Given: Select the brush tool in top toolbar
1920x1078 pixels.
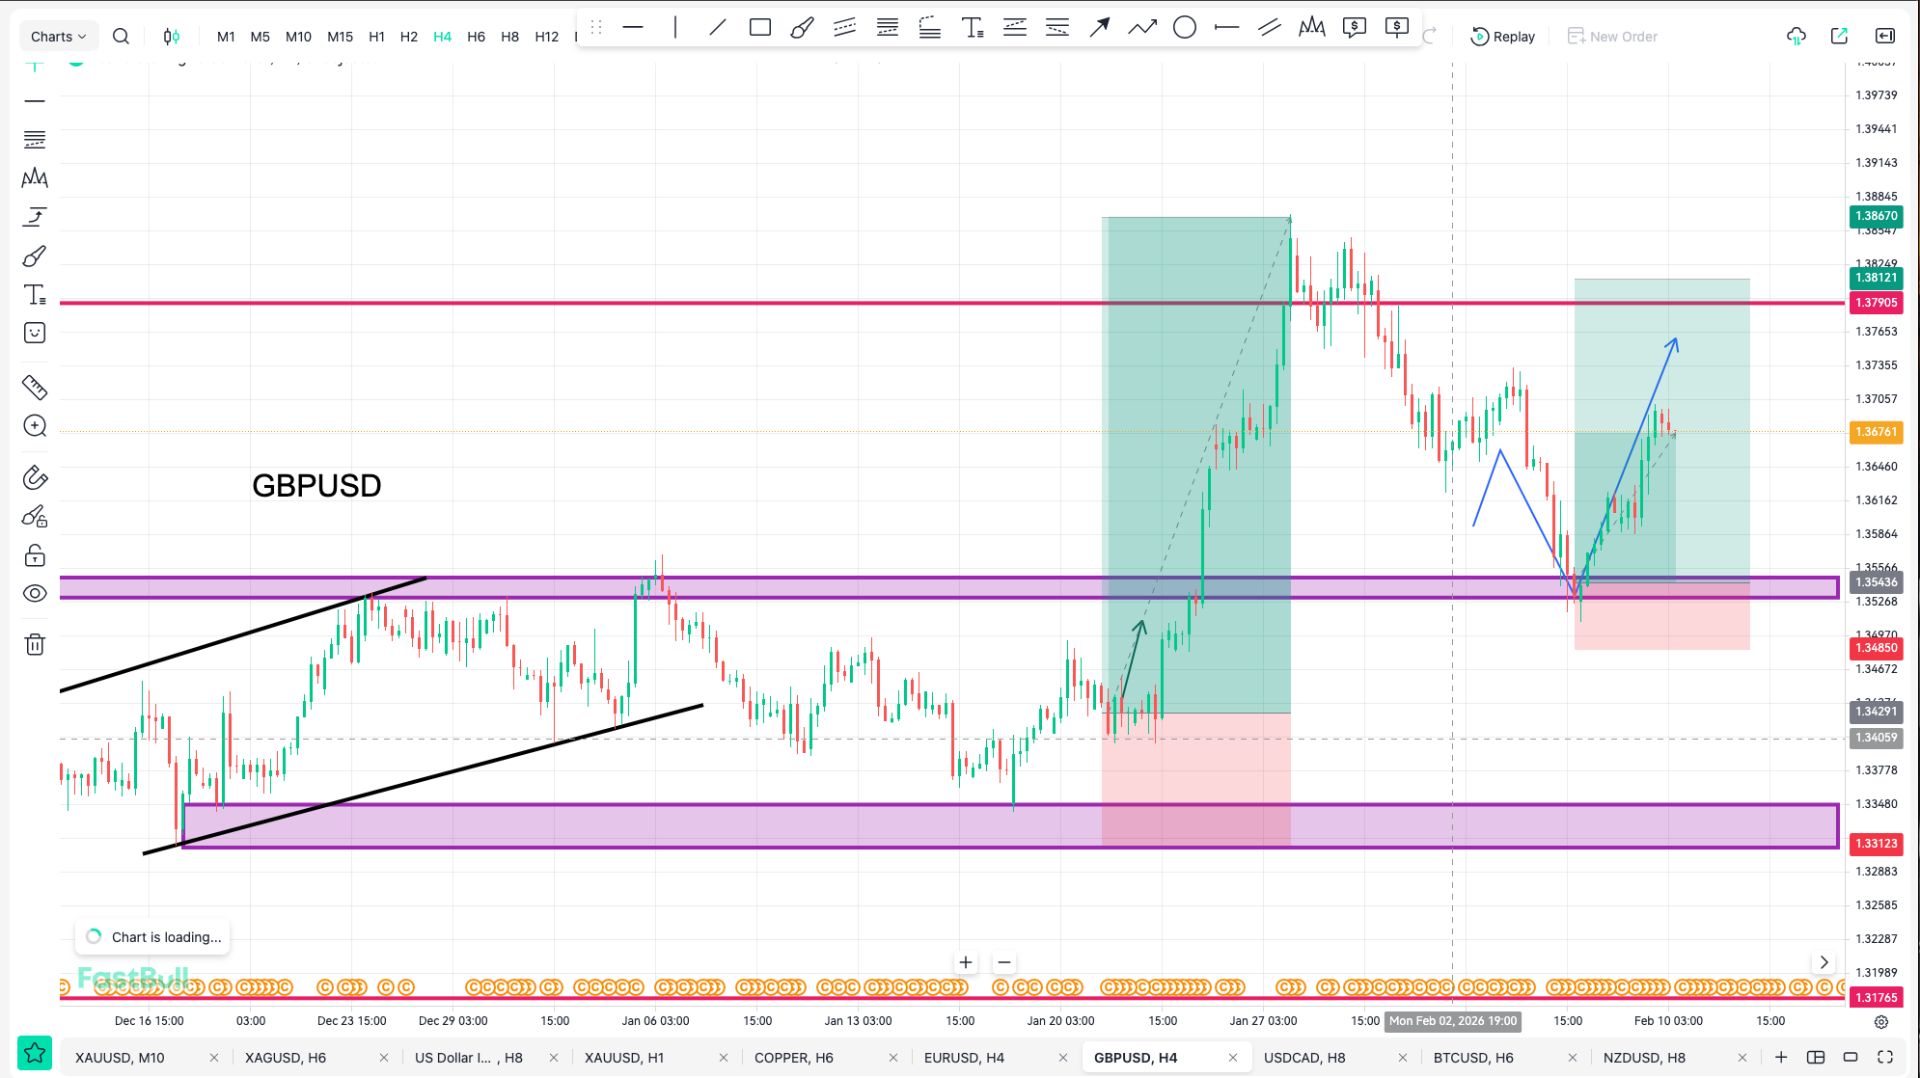Looking at the screenshot, I should tap(802, 28).
